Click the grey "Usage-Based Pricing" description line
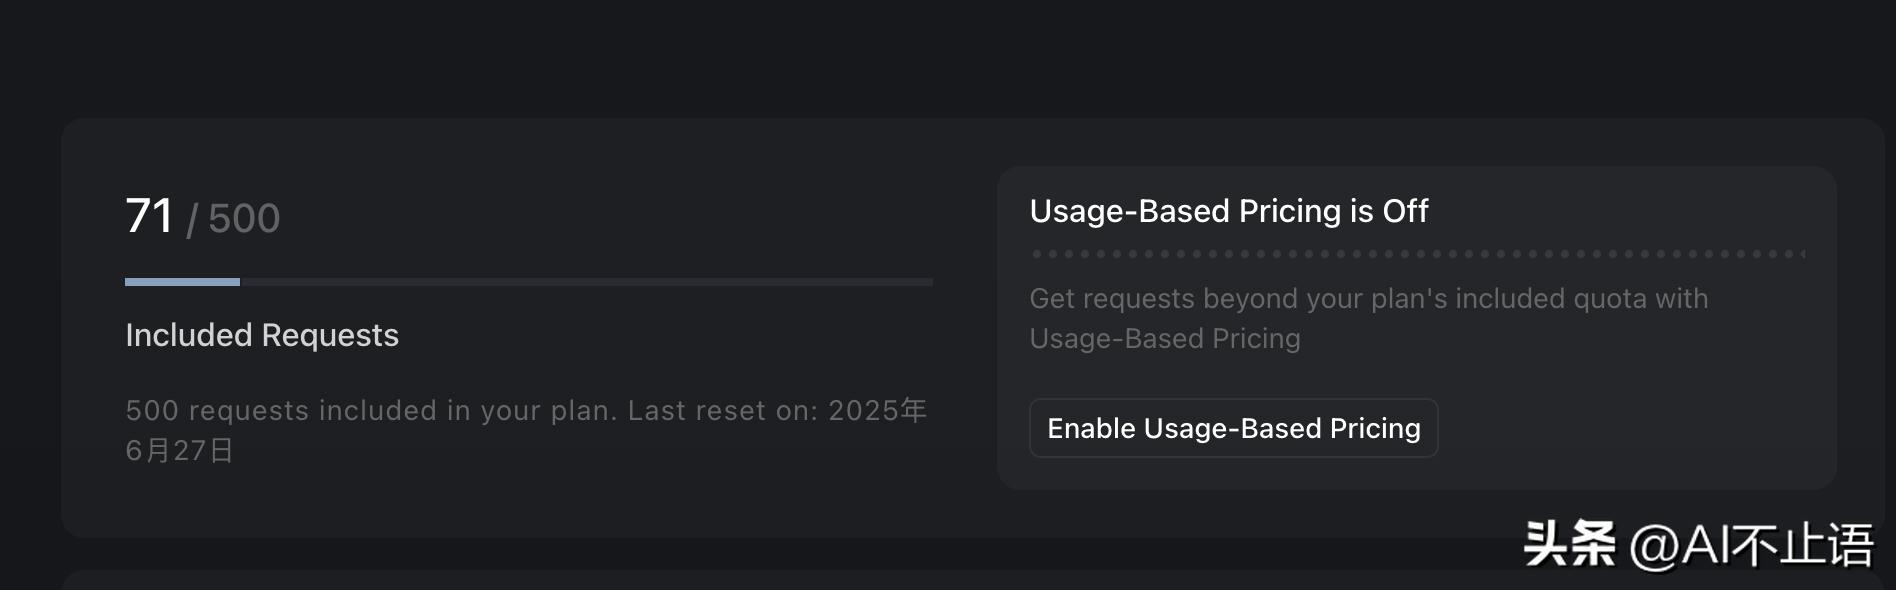Viewport: 1896px width, 590px height. [x=1165, y=338]
